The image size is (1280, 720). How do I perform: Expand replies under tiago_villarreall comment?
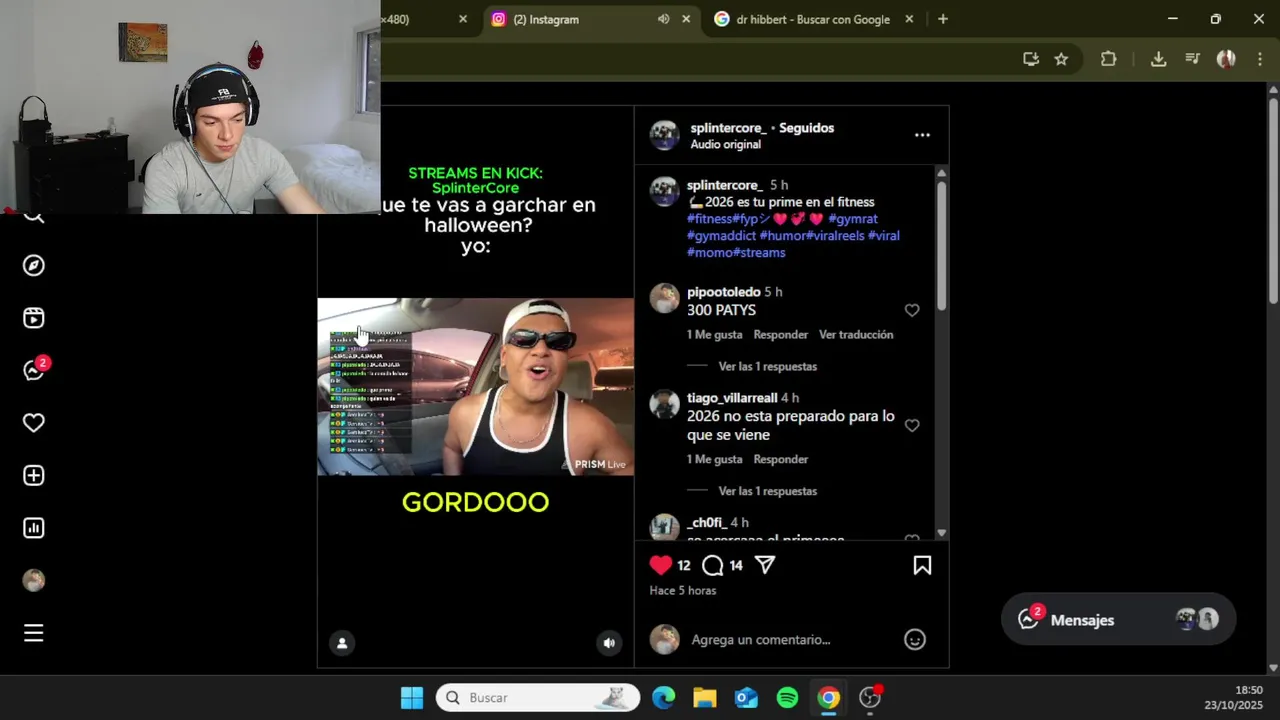pos(767,492)
